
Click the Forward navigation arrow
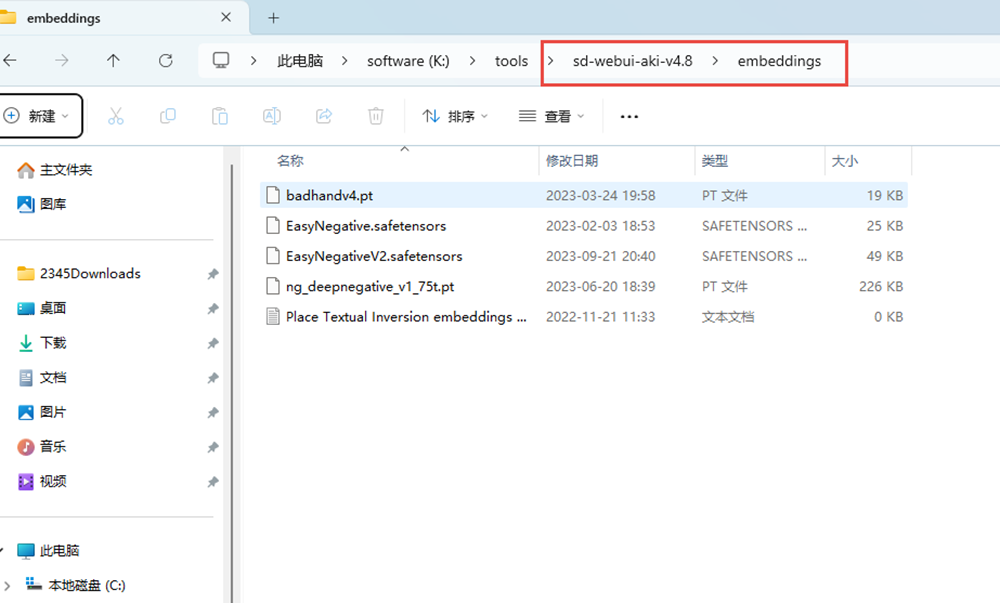(62, 61)
